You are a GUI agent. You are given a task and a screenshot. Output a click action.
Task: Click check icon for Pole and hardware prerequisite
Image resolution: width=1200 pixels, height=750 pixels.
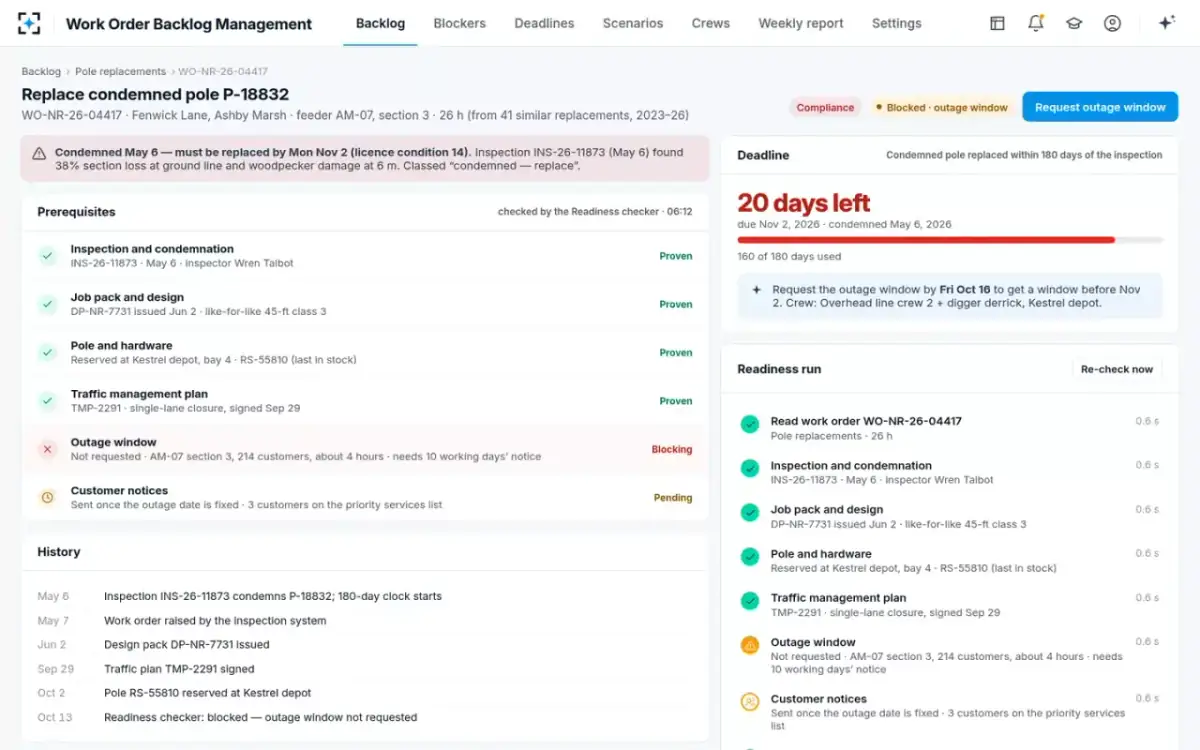[x=47, y=352]
